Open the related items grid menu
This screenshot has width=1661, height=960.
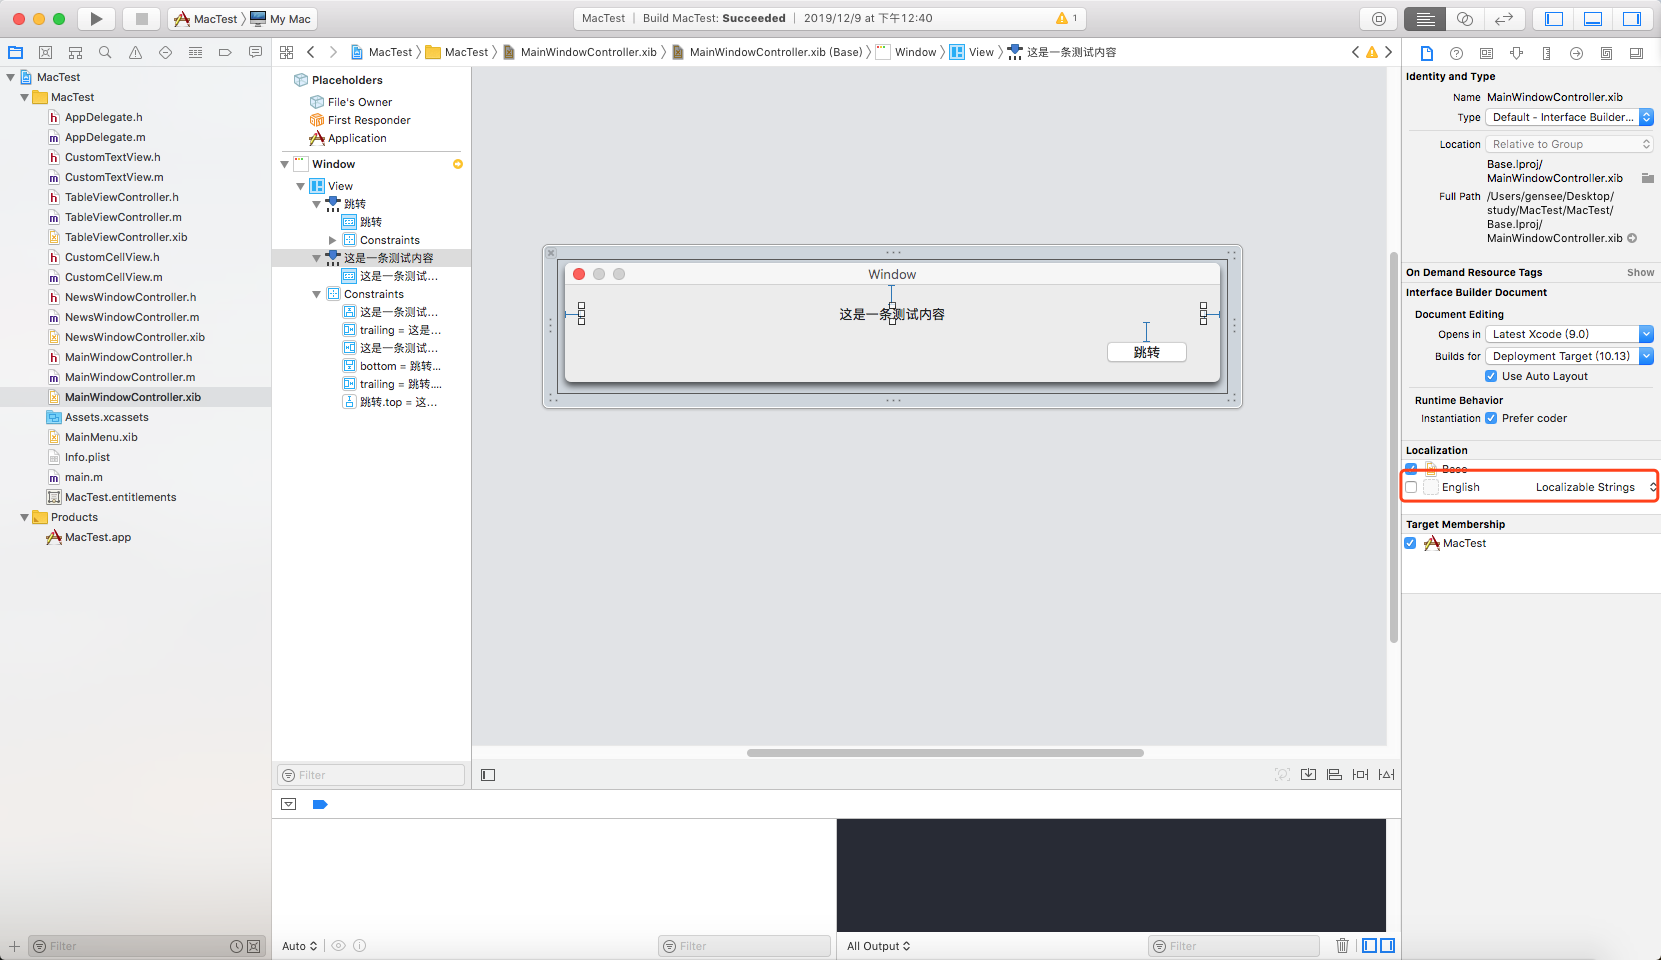pyautogui.click(x=287, y=52)
